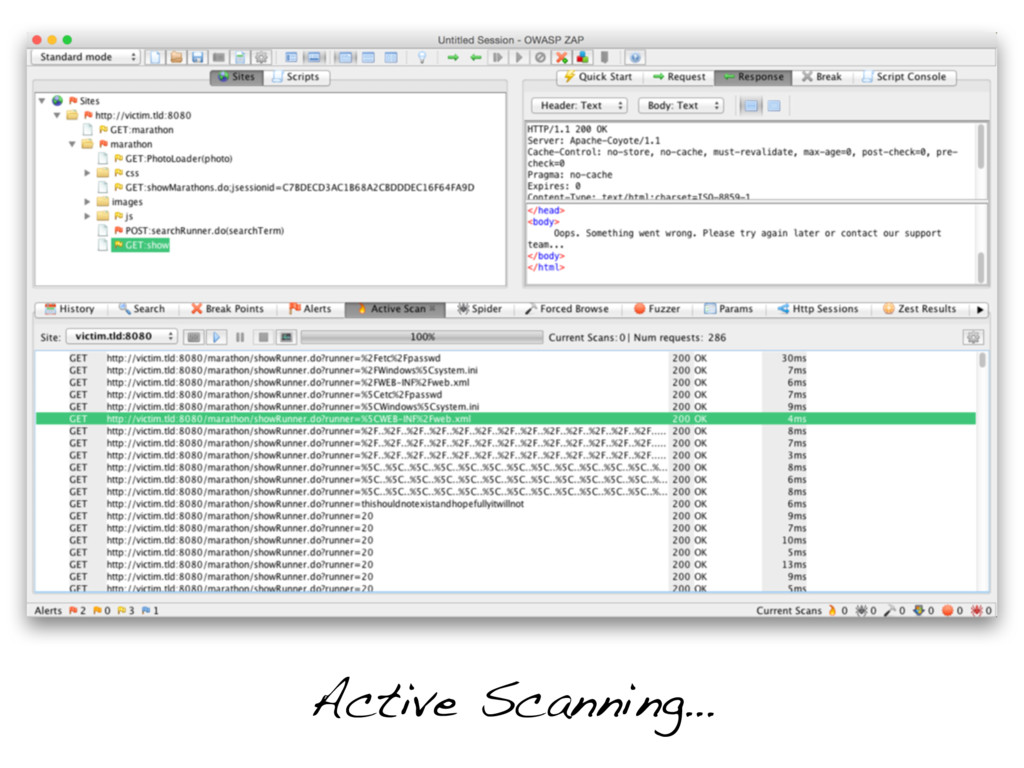The image size is (1024, 768).
Task: Open the Script Console tab
Action: [x=904, y=77]
